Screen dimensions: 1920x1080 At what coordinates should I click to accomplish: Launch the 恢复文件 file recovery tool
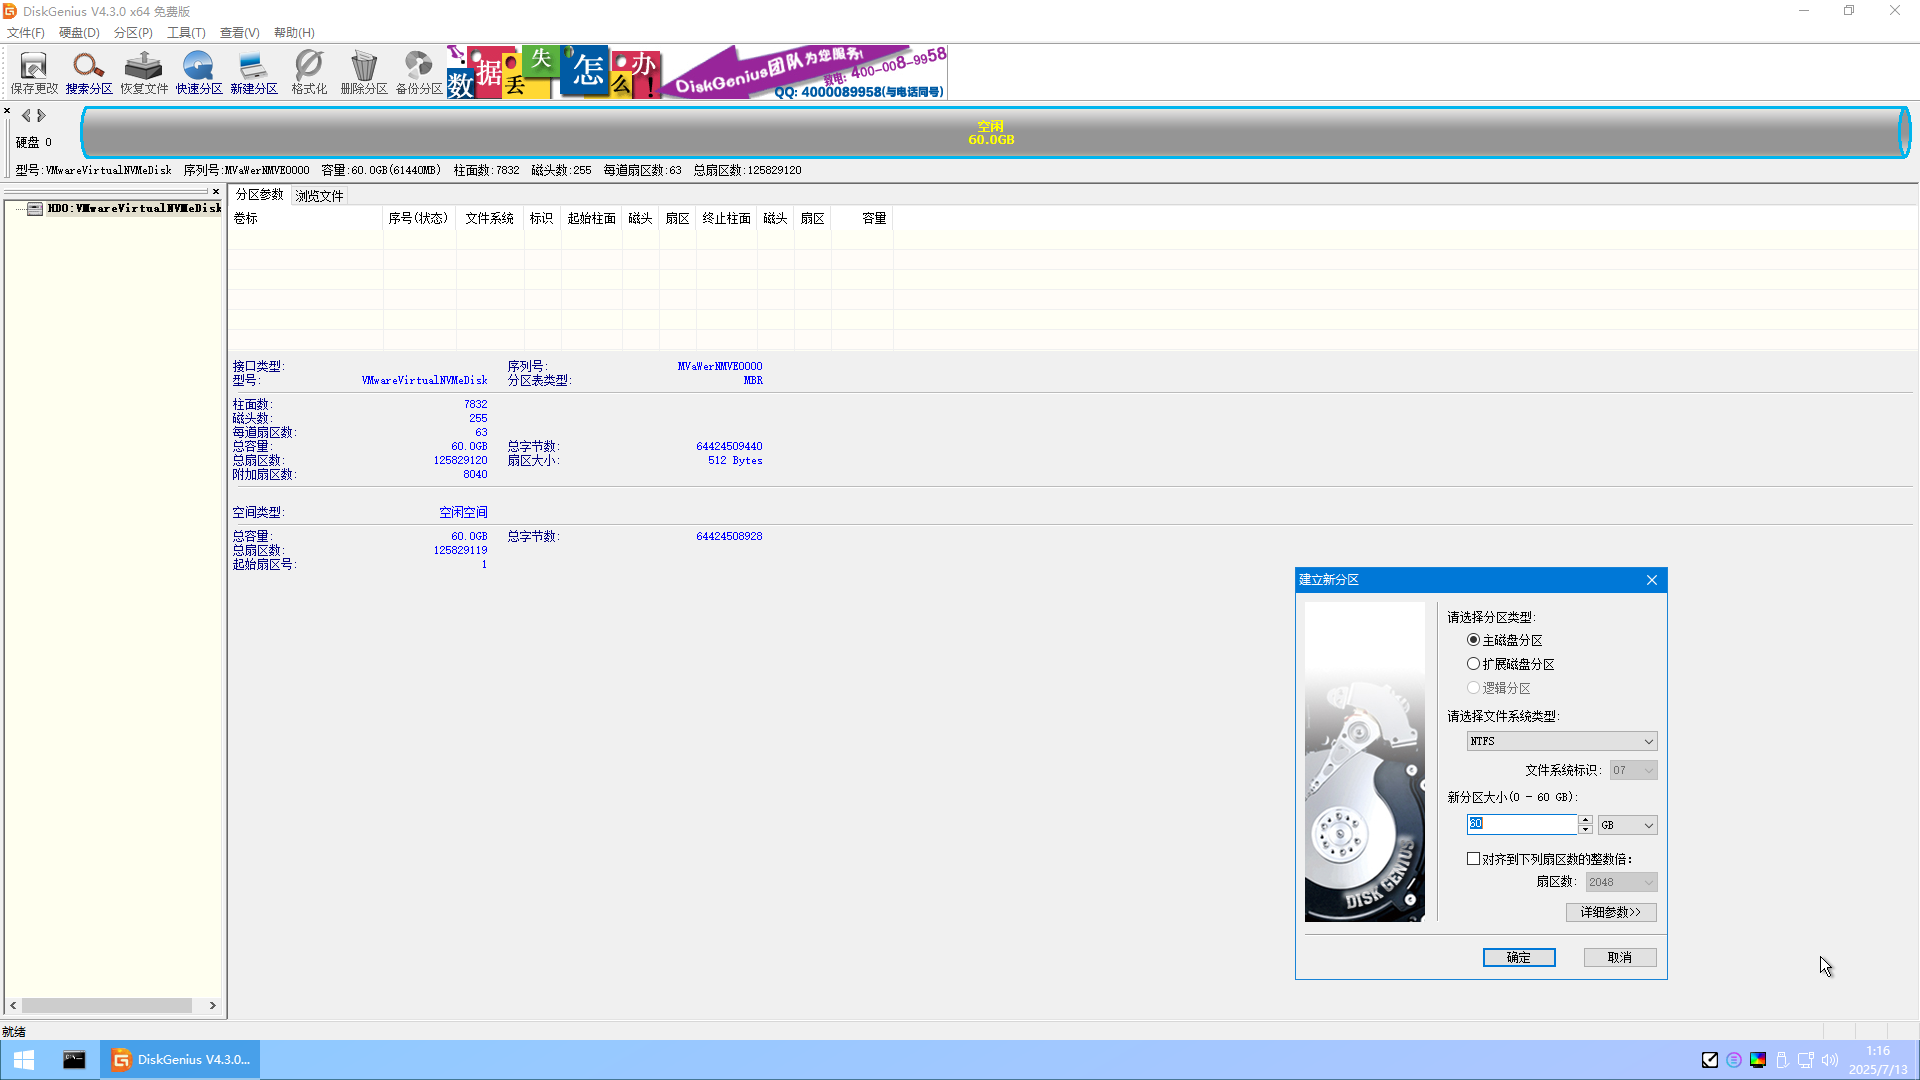coord(144,73)
